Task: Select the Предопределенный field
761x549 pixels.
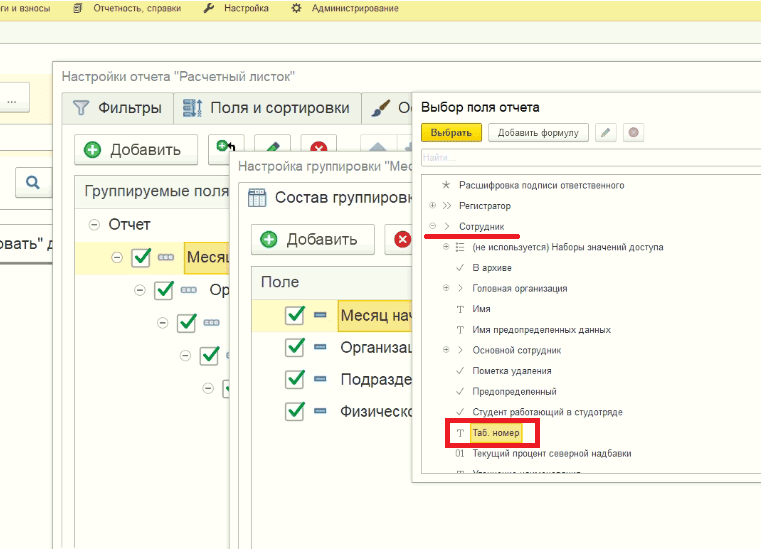Action: pos(514,391)
